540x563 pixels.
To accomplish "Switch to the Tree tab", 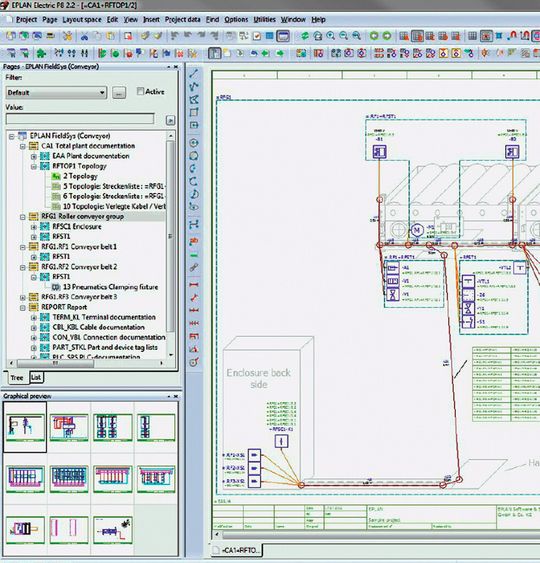I will pos(17,377).
